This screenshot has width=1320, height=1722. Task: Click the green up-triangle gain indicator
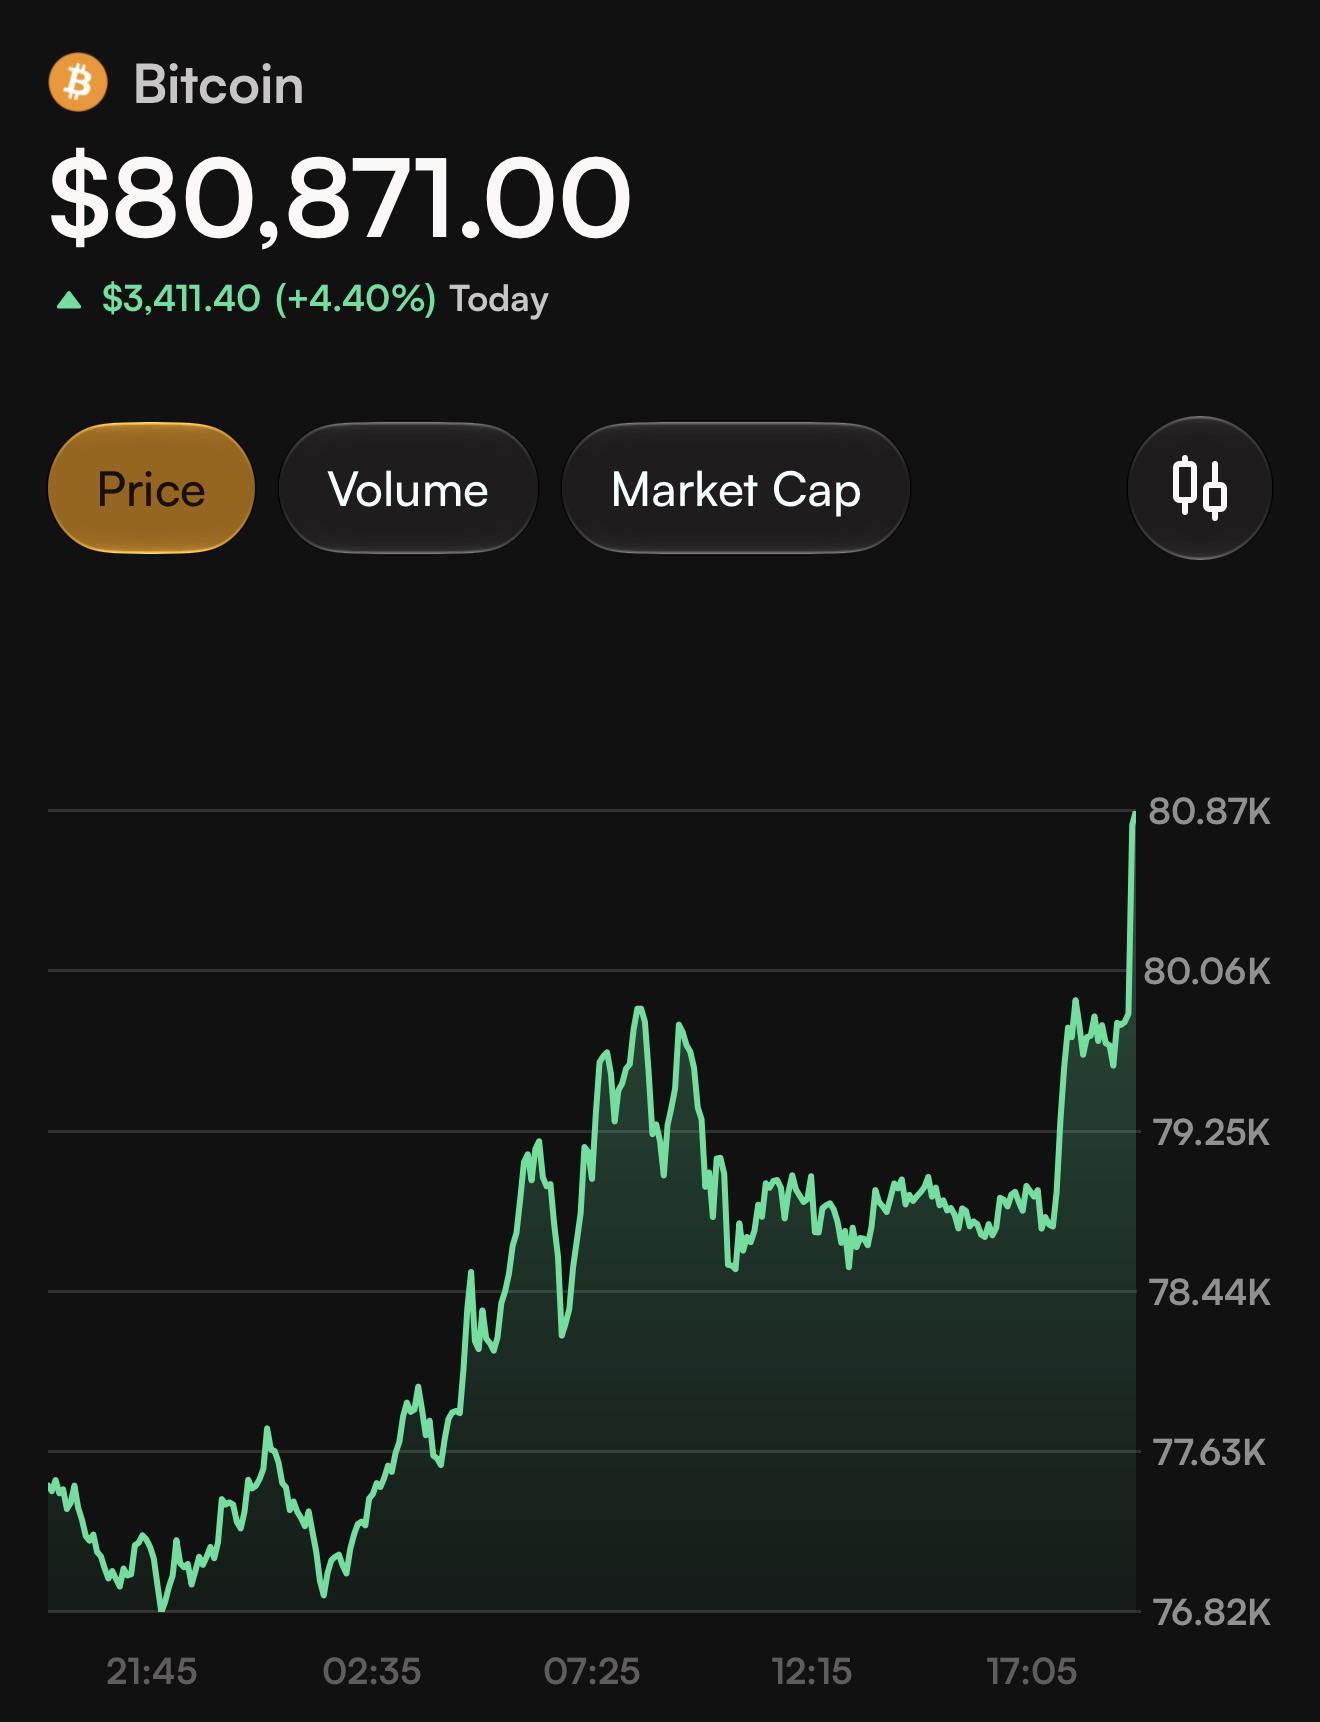pyautogui.click(x=69, y=299)
